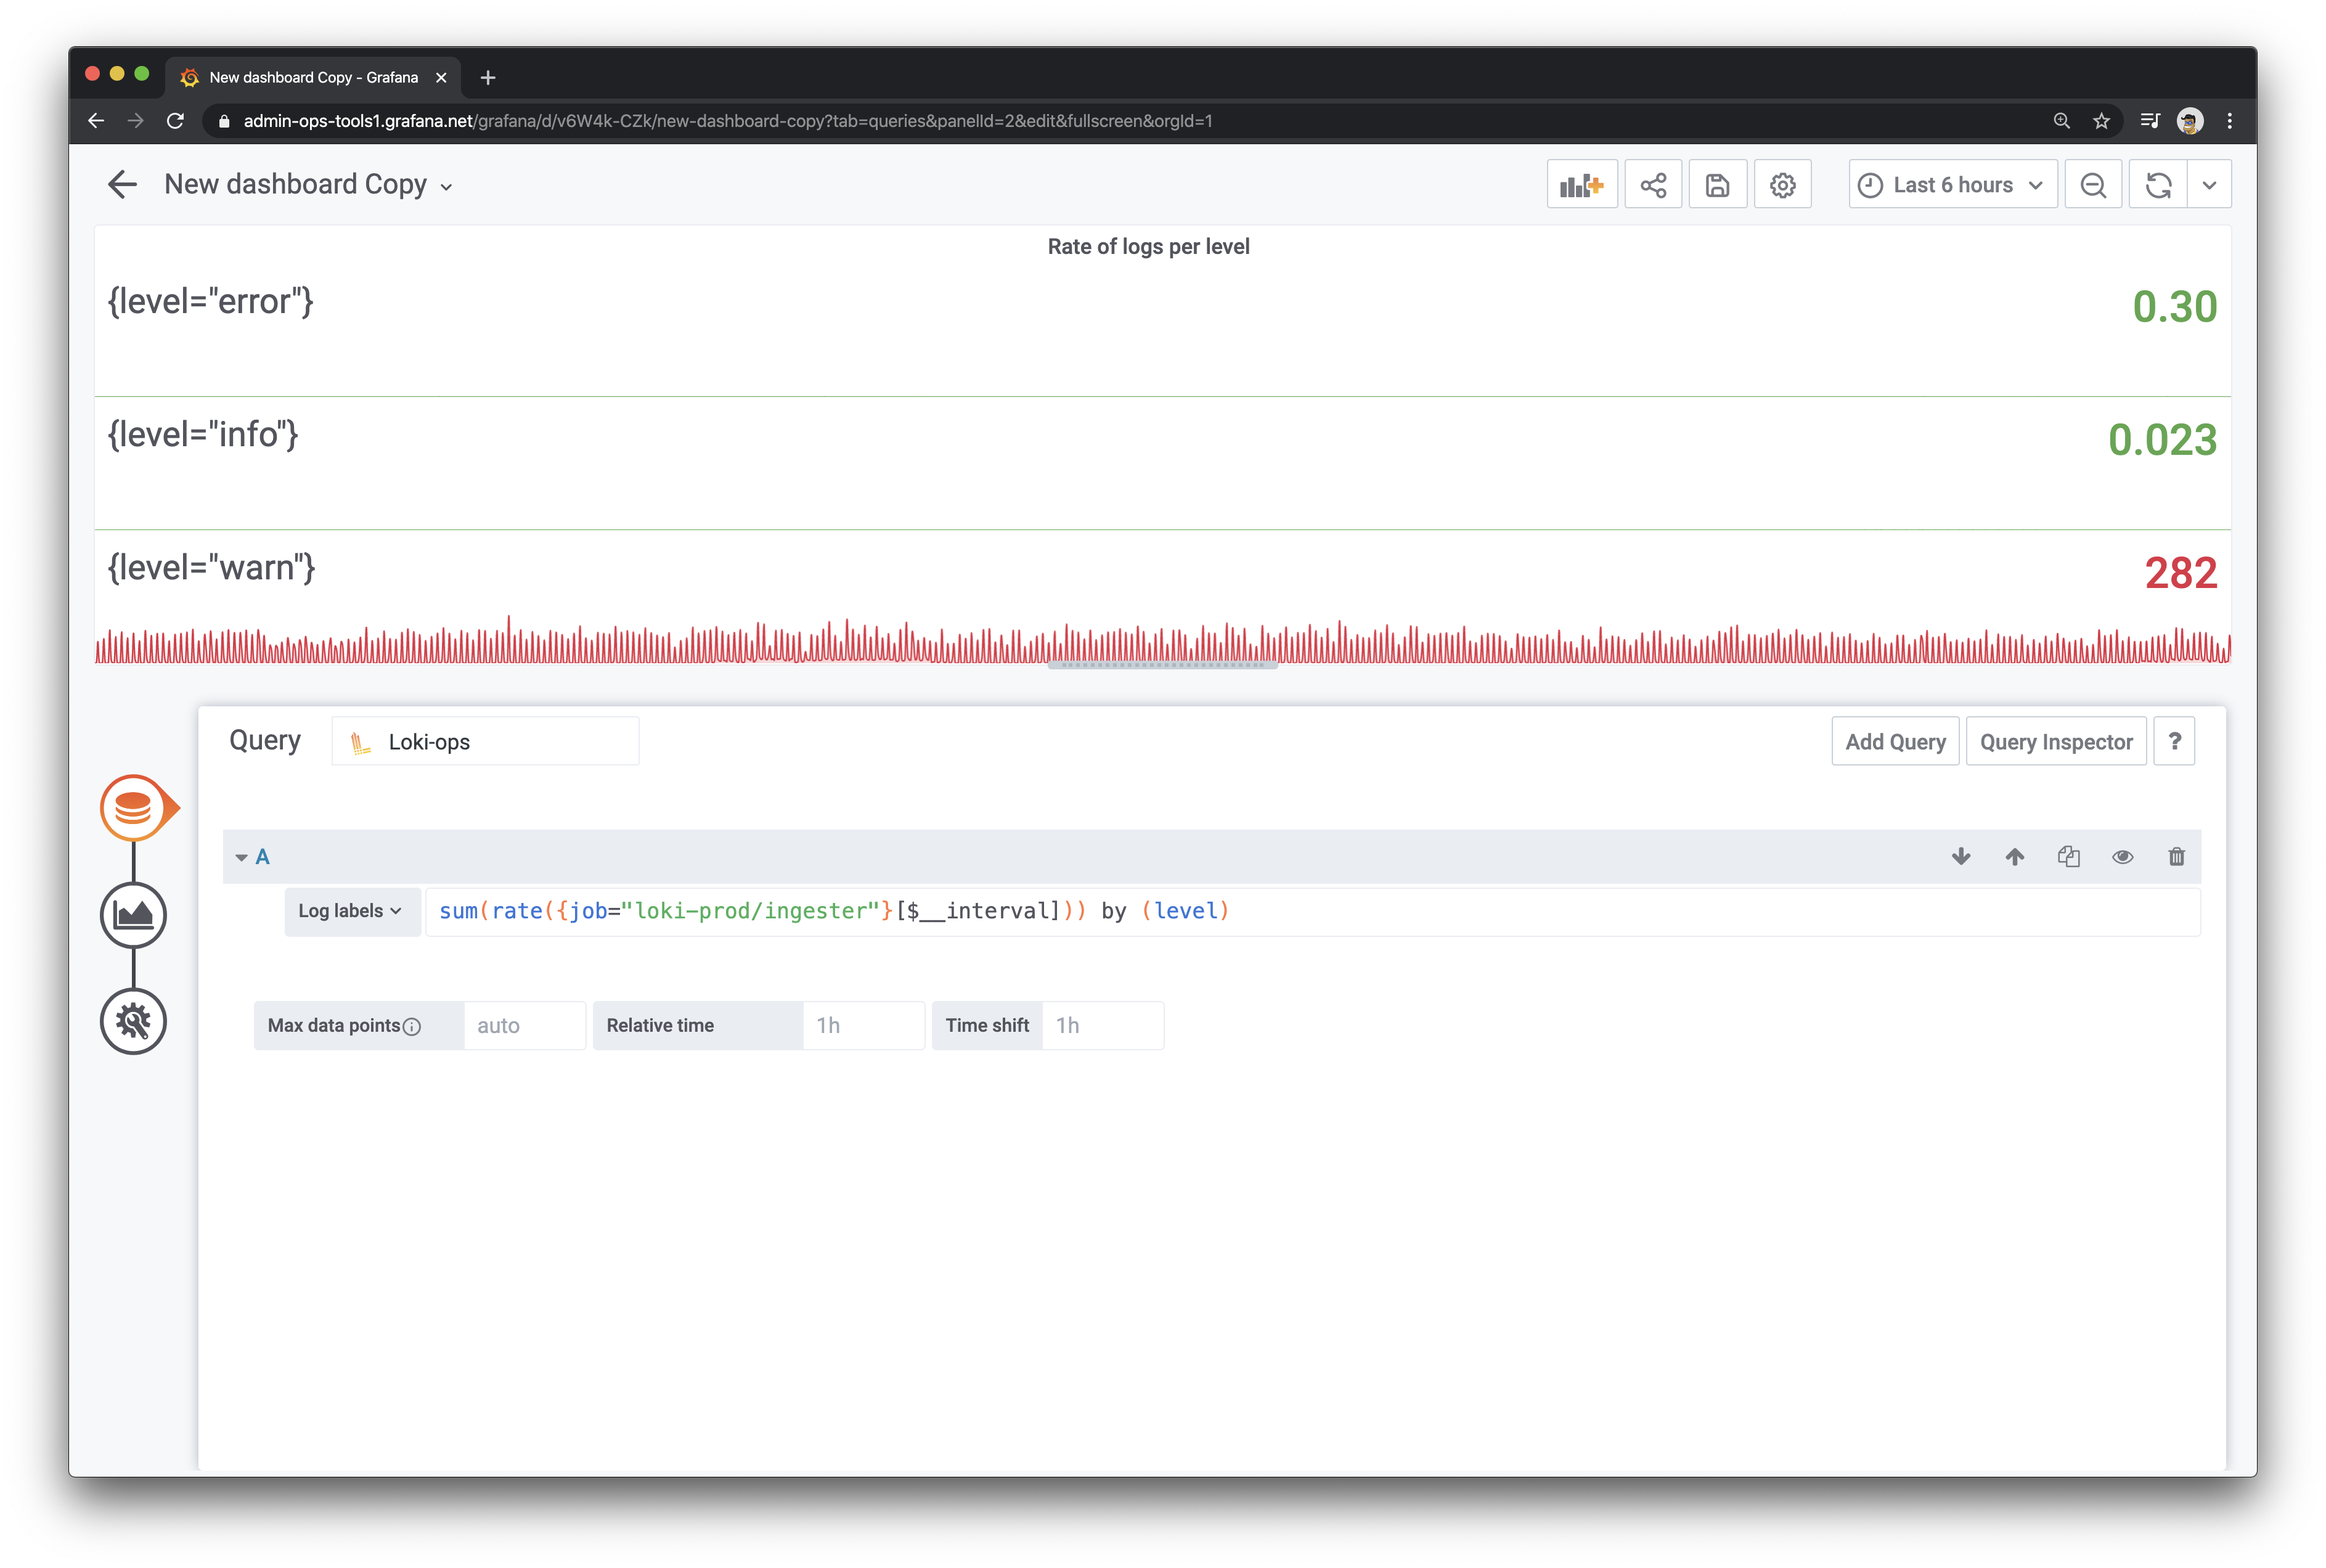Select the New dashboard Copy browser tab
Screen dimensions: 2326x1568
coord(300,77)
